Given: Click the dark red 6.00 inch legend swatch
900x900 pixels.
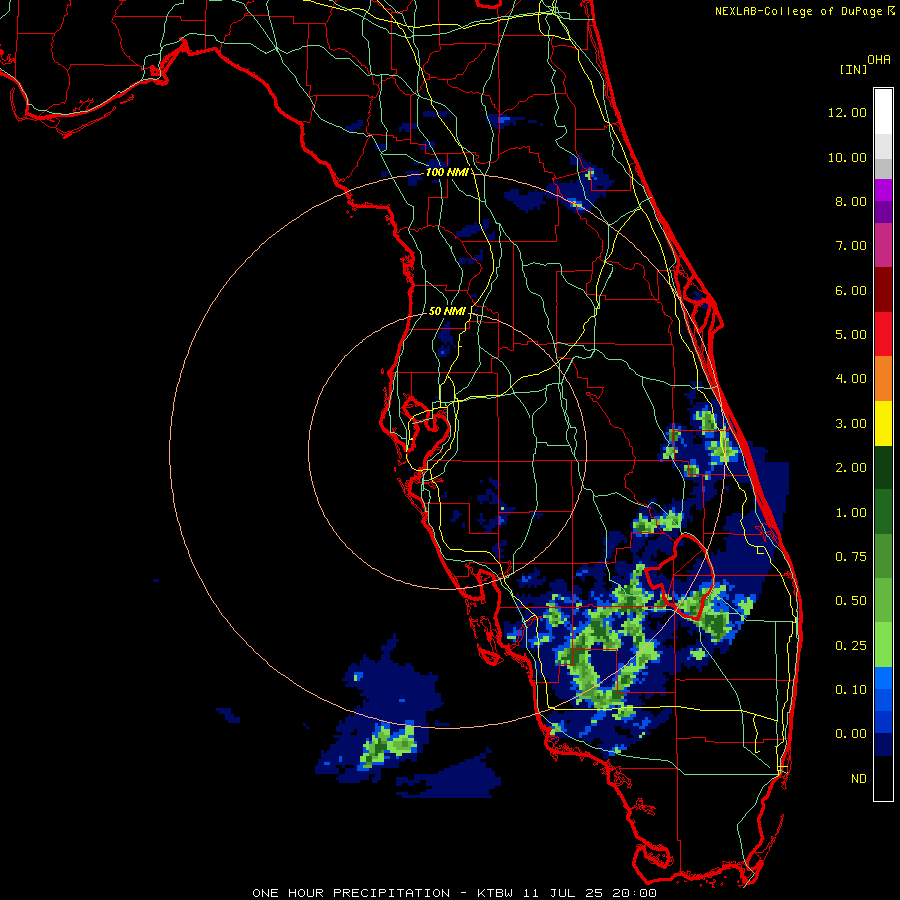Looking at the screenshot, I should [x=883, y=290].
